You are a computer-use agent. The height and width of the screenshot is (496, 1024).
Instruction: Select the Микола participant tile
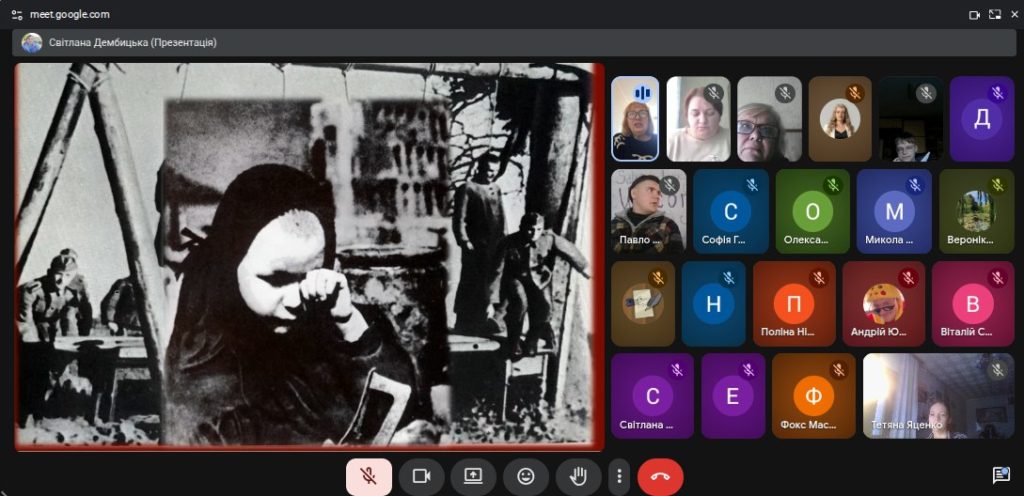pos(893,211)
